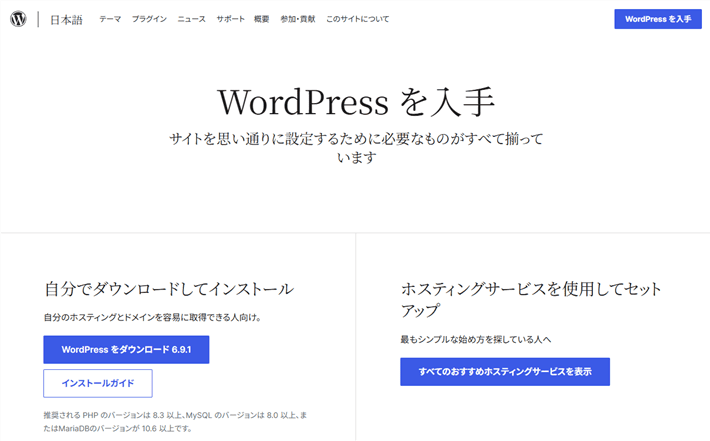
Task: Click the heading 自分でダウンロードしてインストール
Action: (x=169, y=289)
